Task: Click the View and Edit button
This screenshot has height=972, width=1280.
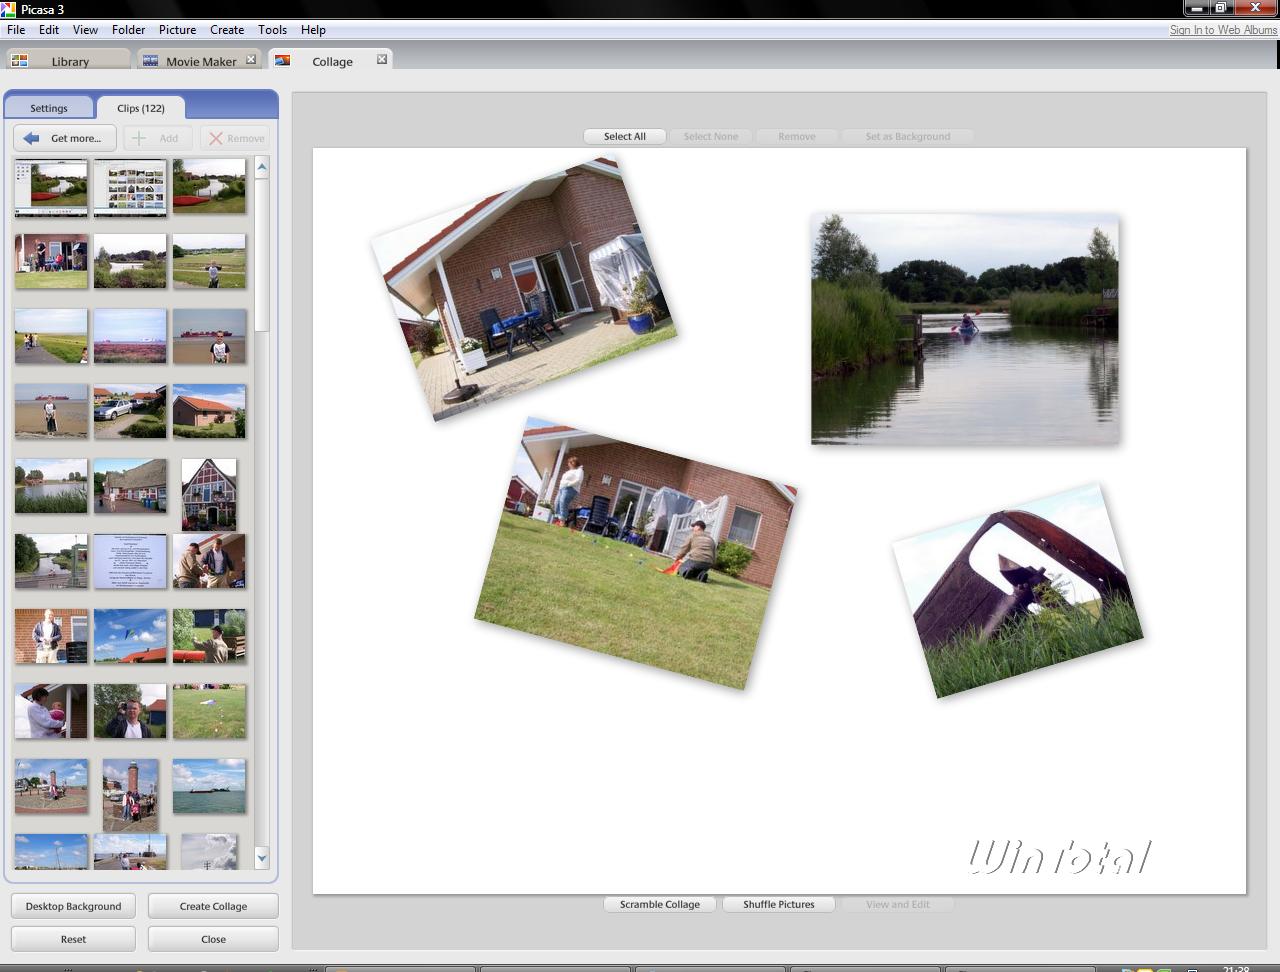Action: point(898,904)
